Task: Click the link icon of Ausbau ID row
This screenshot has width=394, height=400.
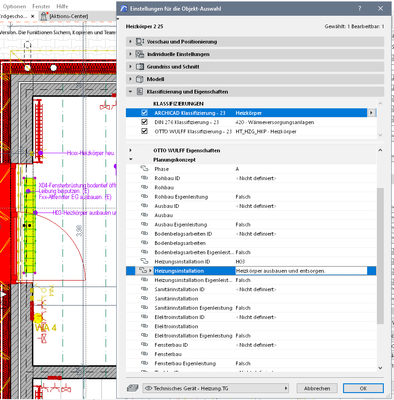Action: coord(144,206)
